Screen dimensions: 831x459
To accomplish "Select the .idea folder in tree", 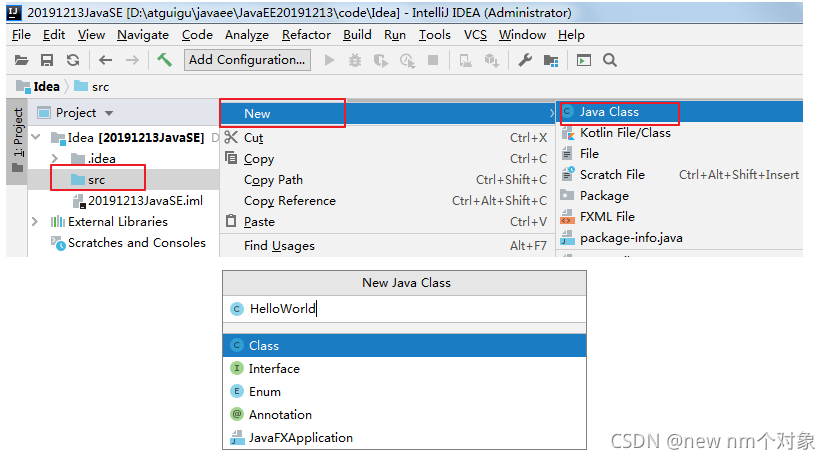I will point(93,158).
